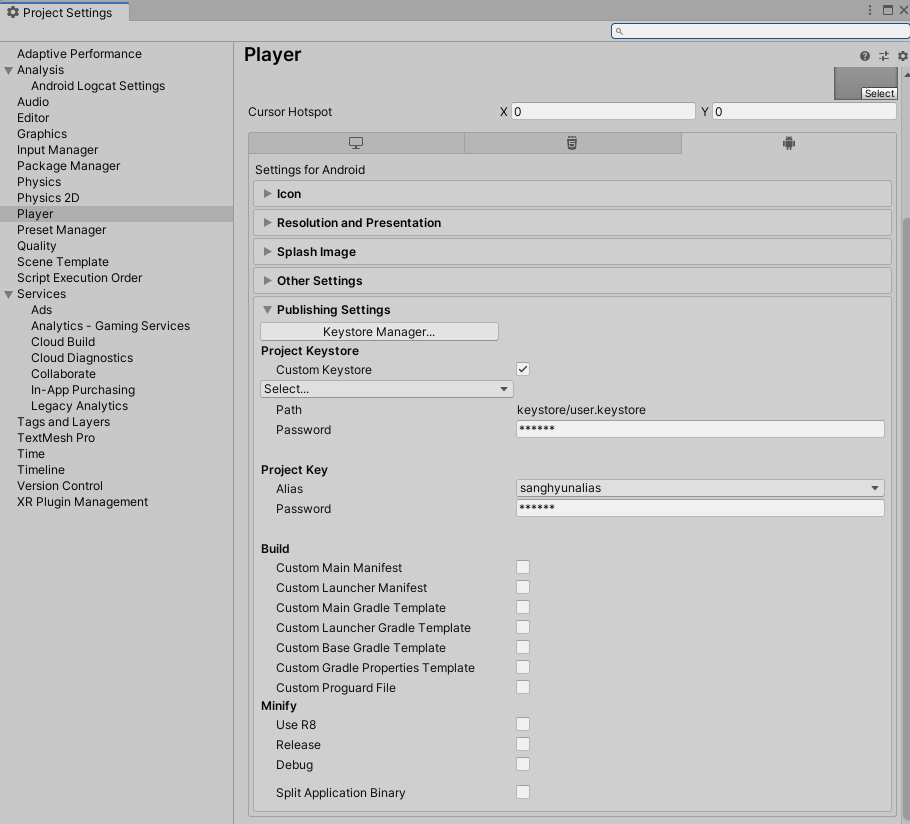Select Analytics - Gaming Services
This screenshot has height=824, width=910.
click(x=110, y=326)
